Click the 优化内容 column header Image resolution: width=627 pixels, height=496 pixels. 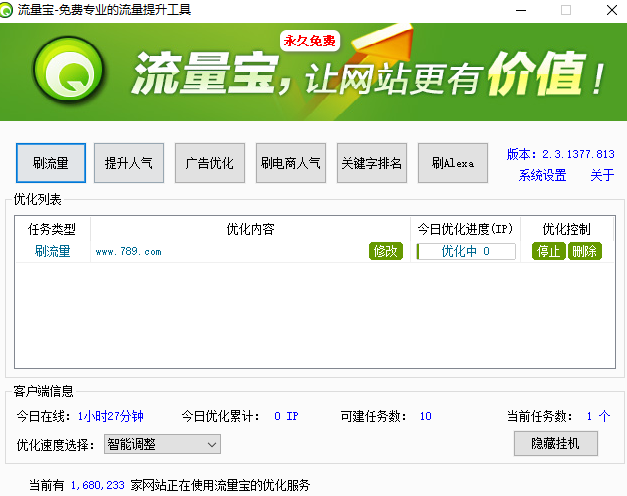coord(250,229)
